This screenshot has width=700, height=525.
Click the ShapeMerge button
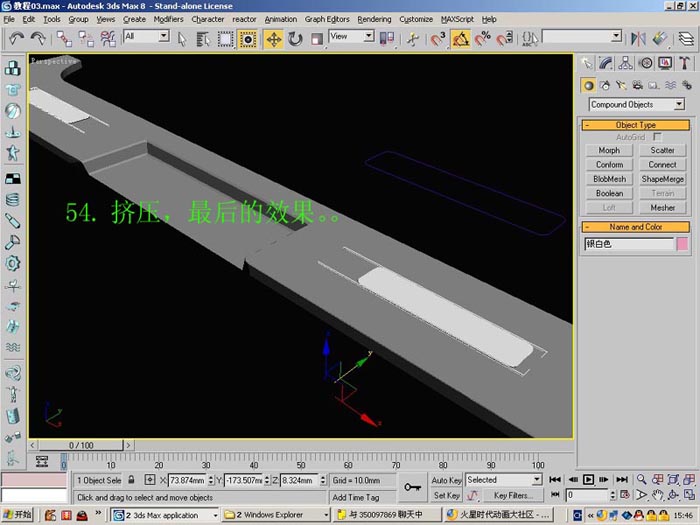pyautogui.click(x=662, y=179)
